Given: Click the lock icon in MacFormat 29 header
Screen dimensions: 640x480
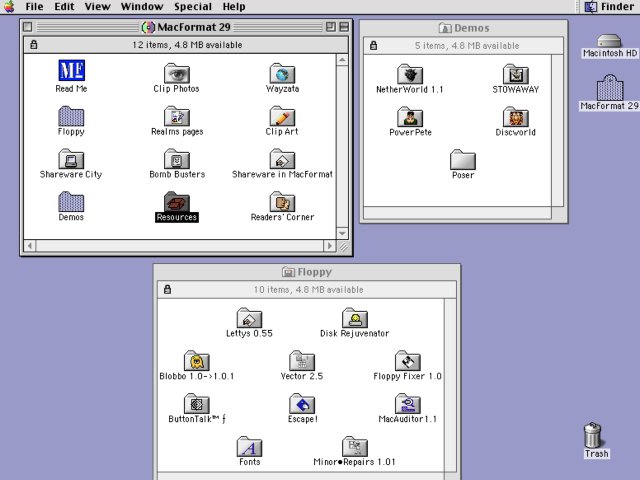Looking at the screenshot, I should (34, 44).
